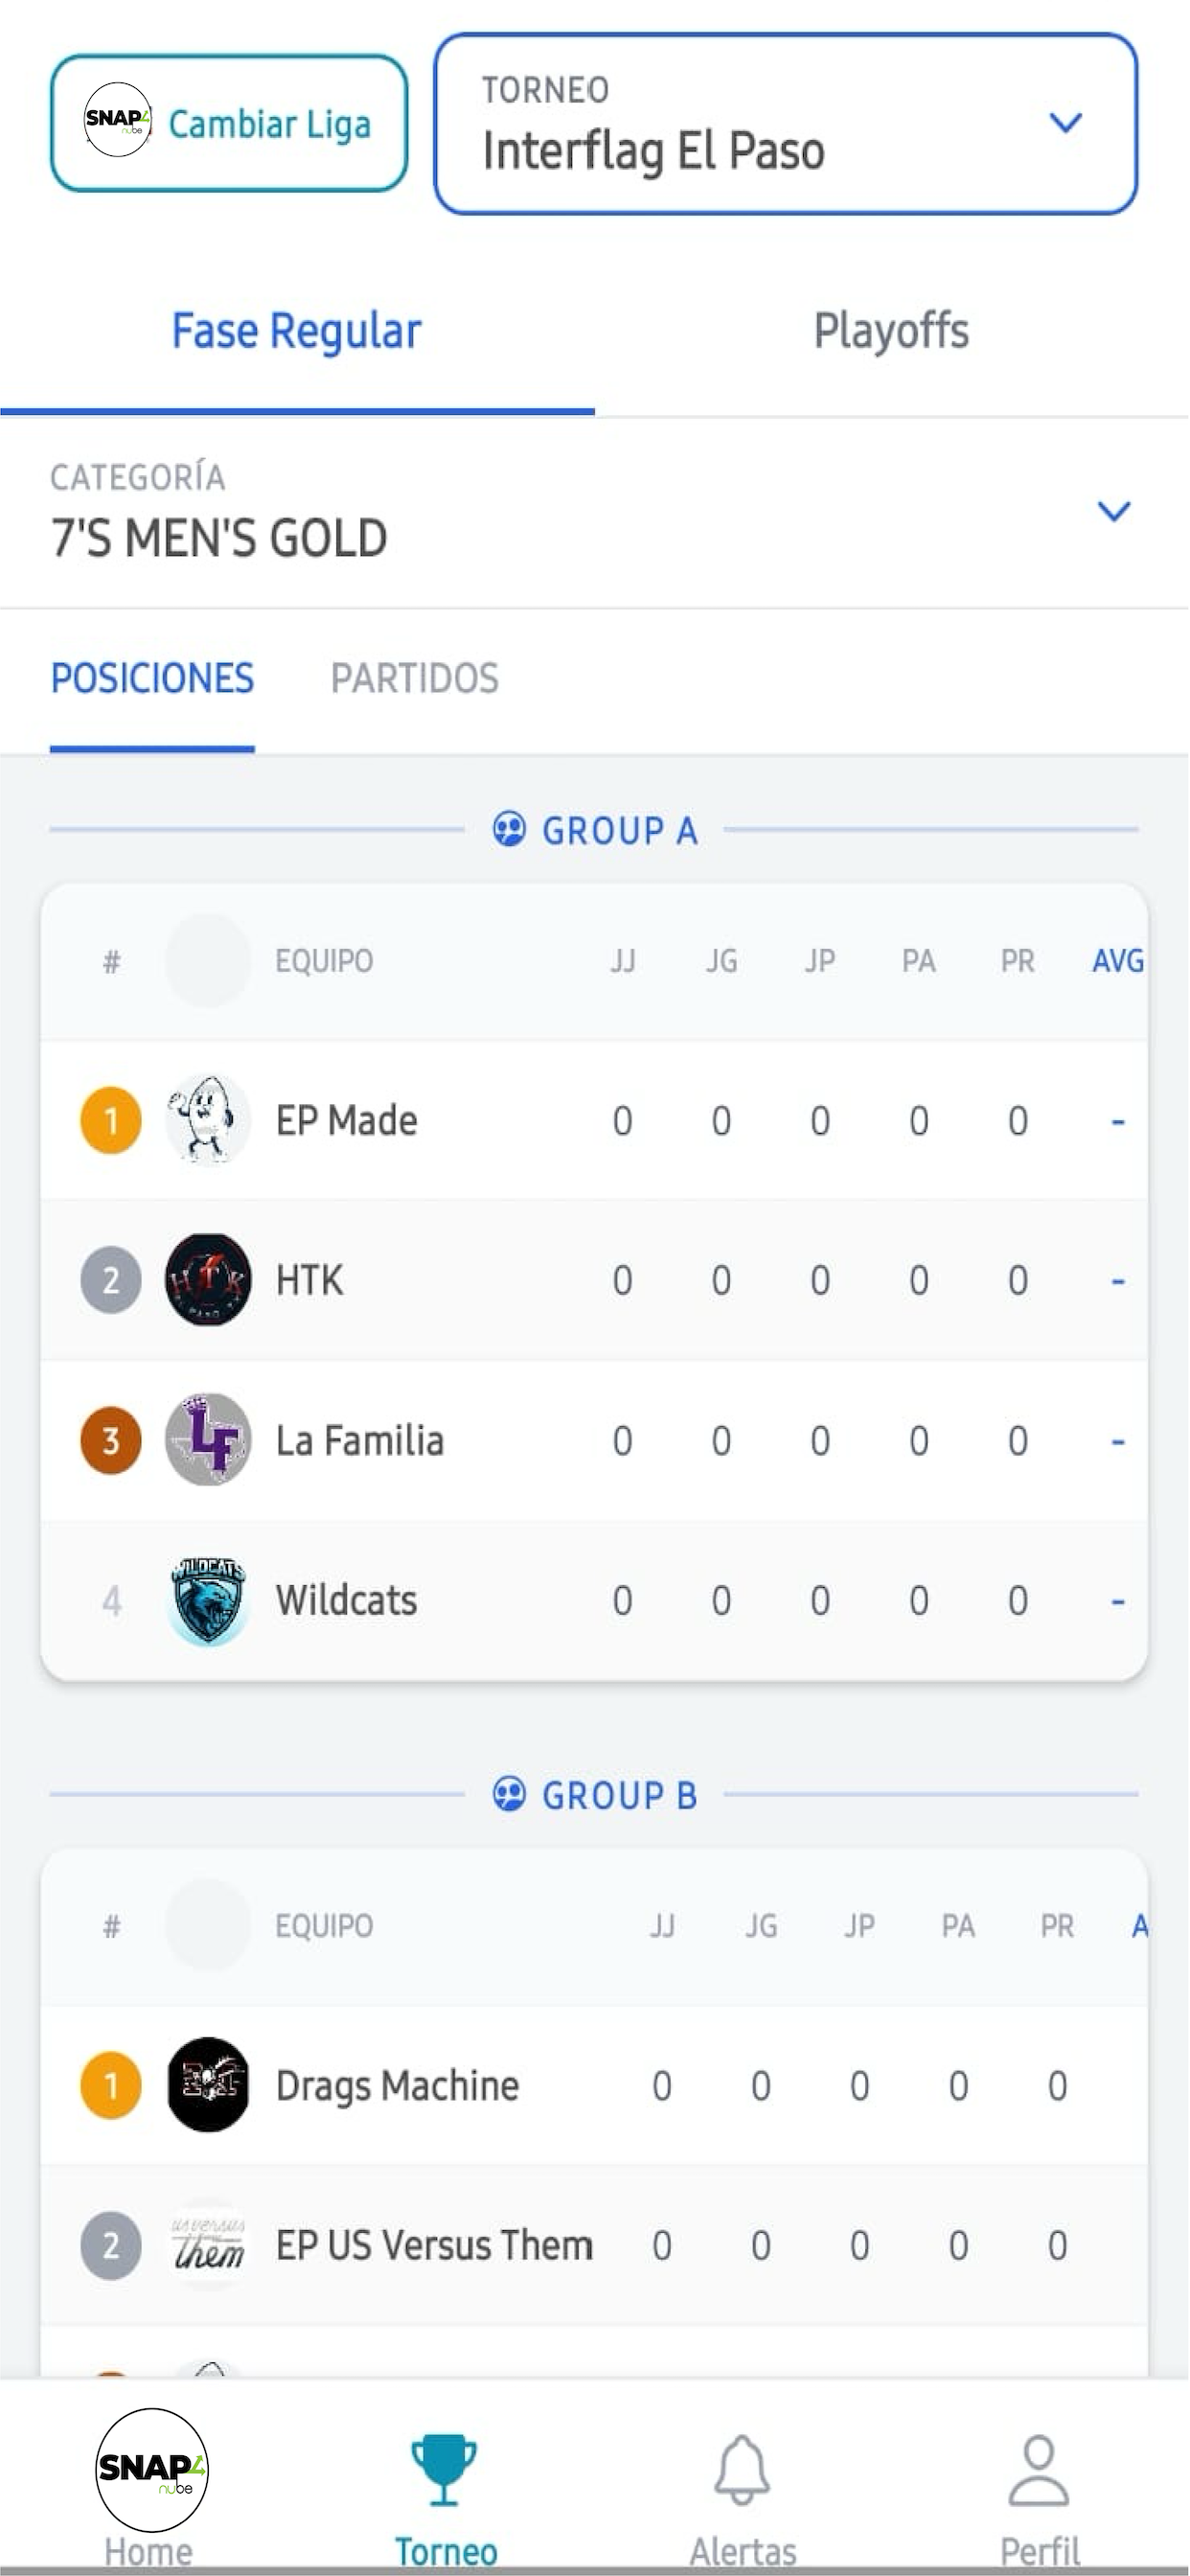The width and height of the screenshot is (1190, 2576).
Task: Switch to the Partidos tab
Action: pos(414,679)
